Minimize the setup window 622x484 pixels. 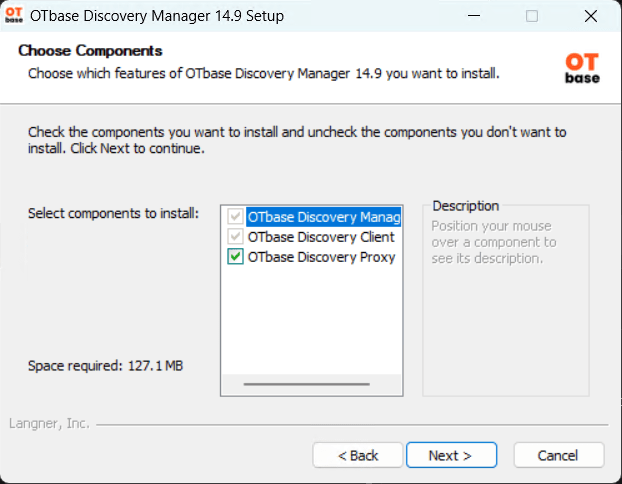click(474, 16)
